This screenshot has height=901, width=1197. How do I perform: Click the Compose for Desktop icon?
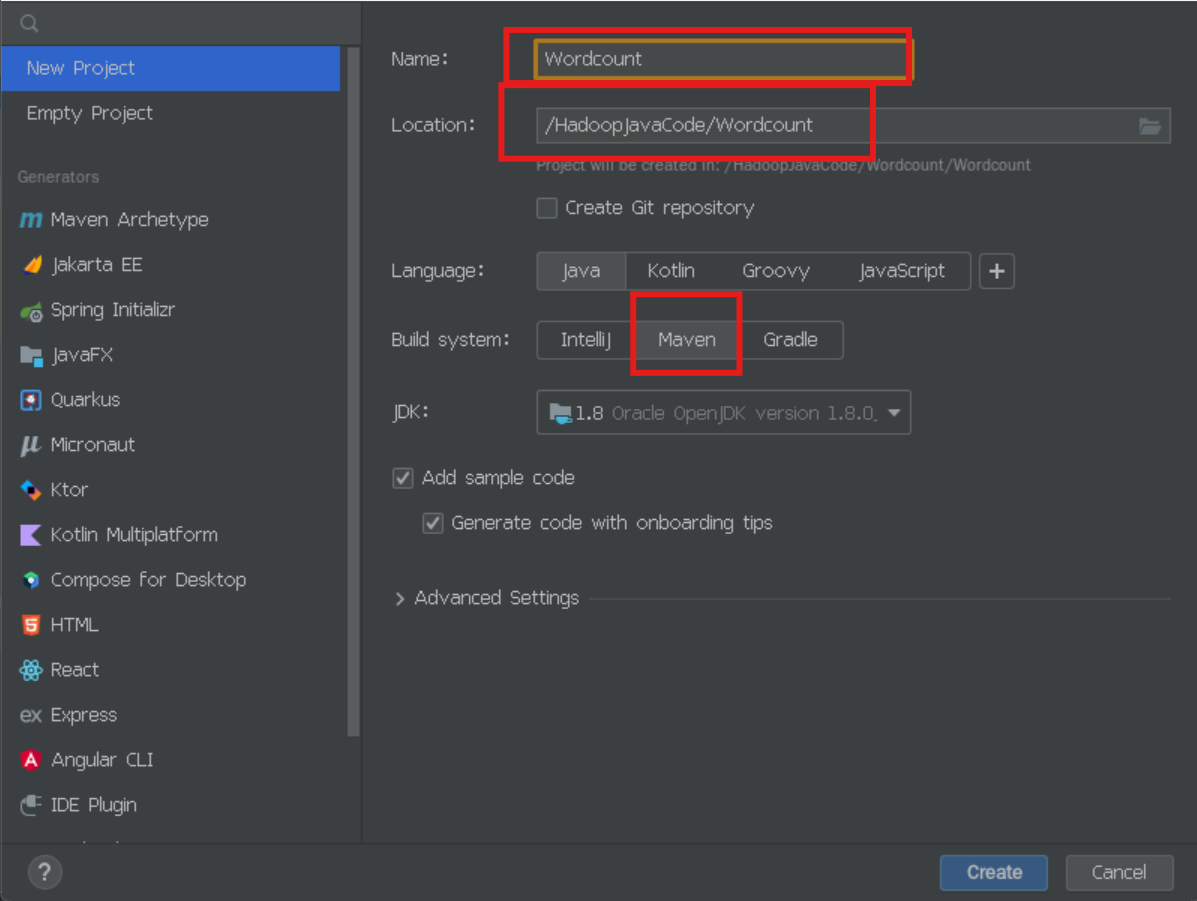tap(31, 580)
